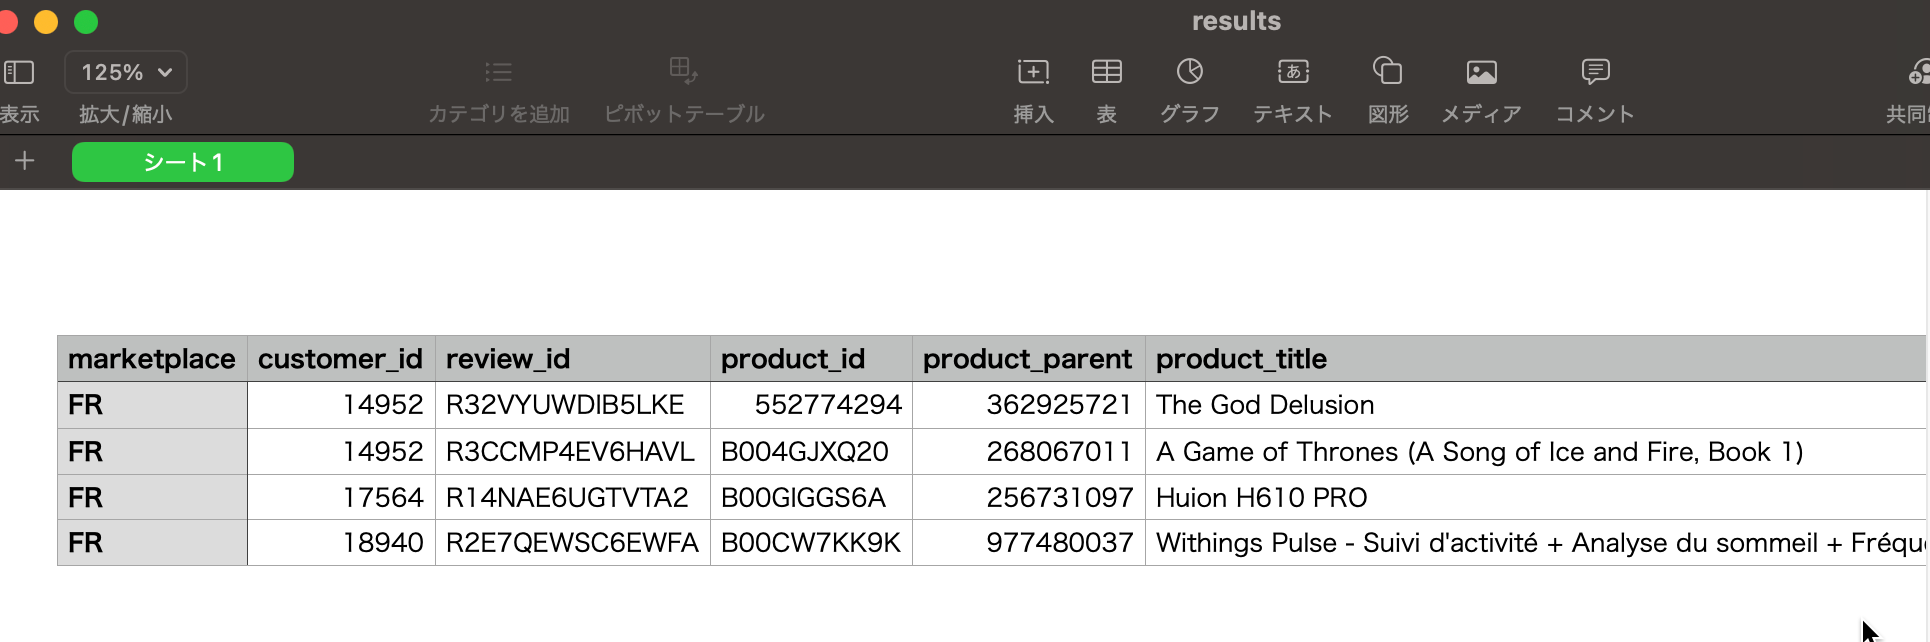Screen dimensions: 1930x642
Task: Click the Collaborate (共同) icon
Action: click(1918, 72)
